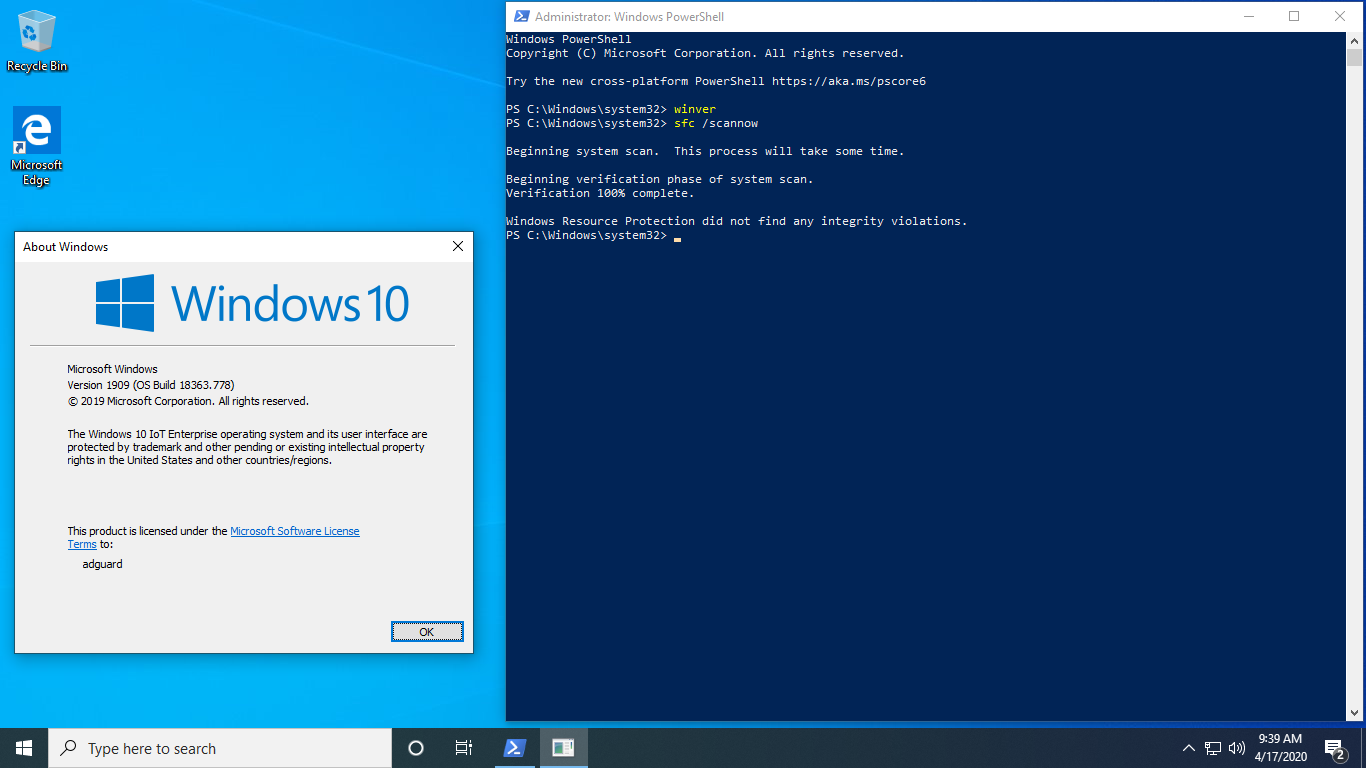Click OK in the About Windows dialog
Screen dimensions: 1366x768
point(427,631)
